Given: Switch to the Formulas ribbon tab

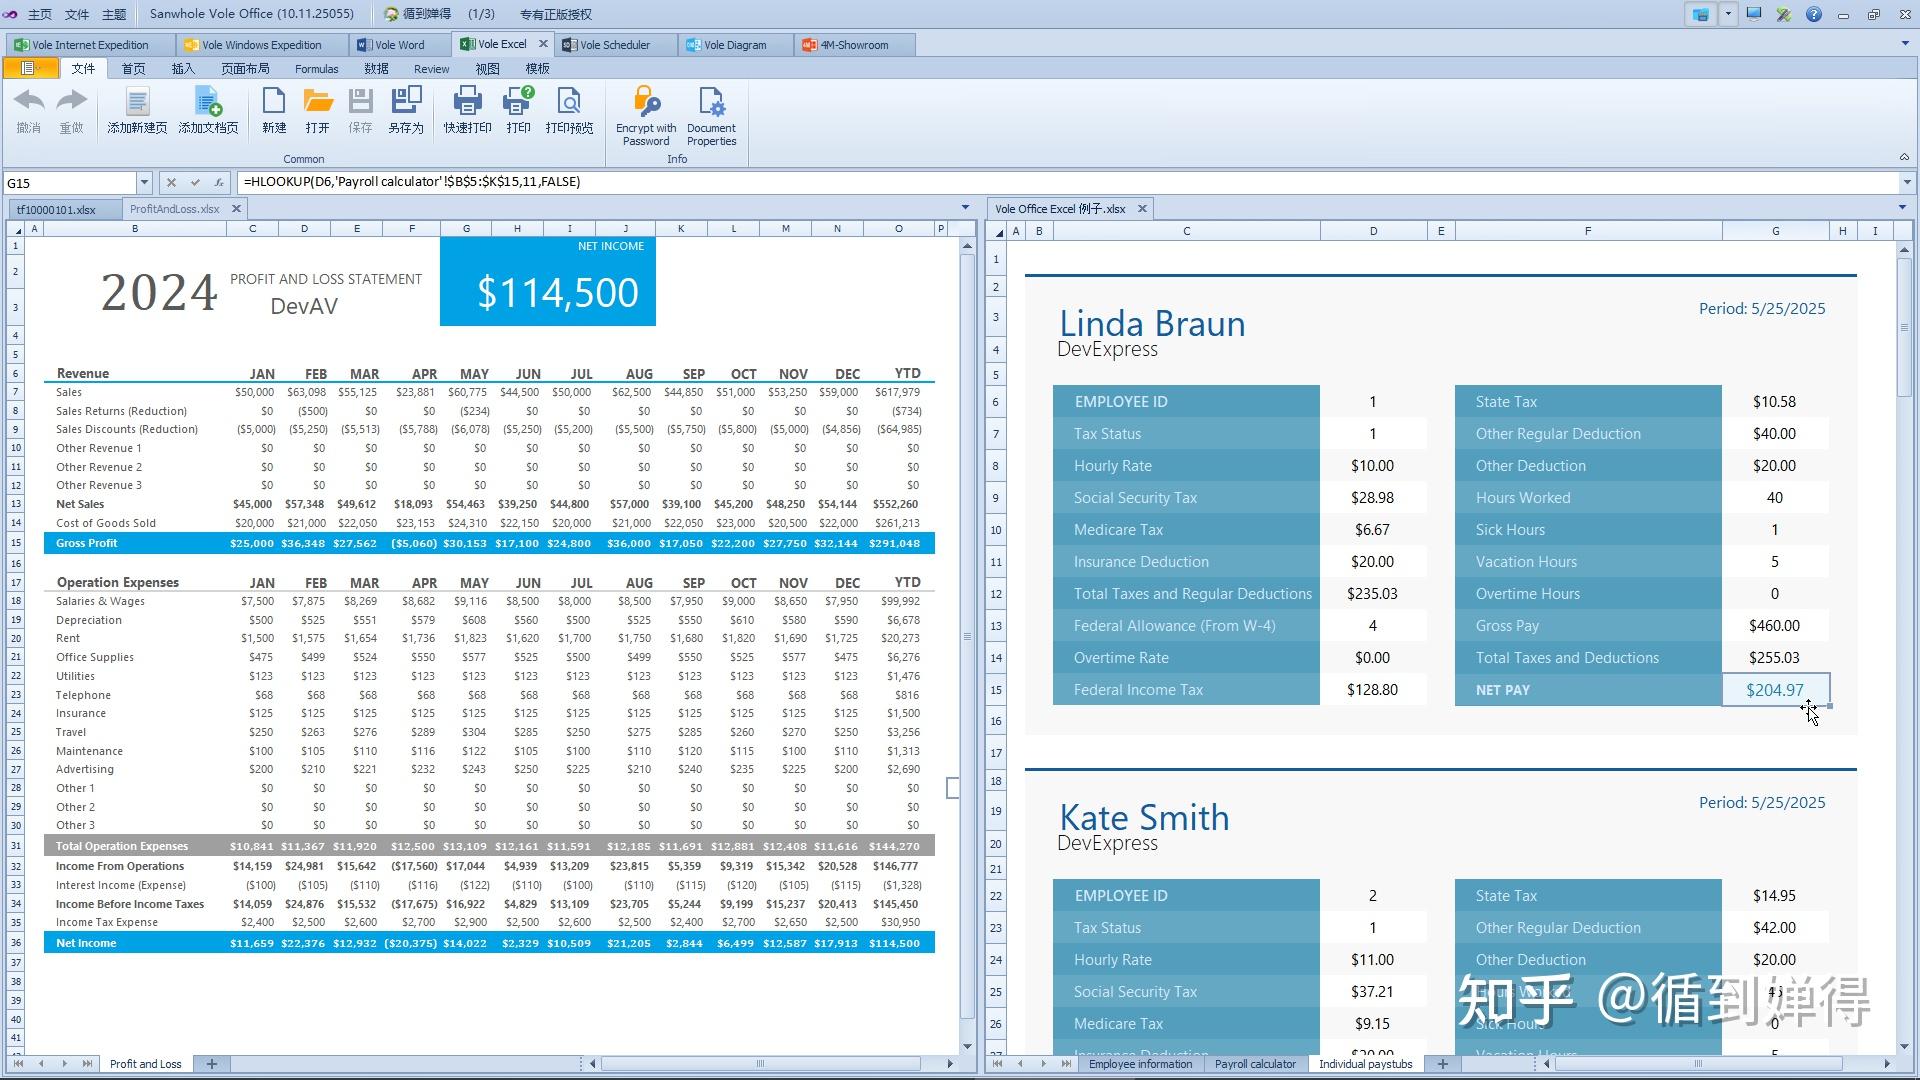Looking at the screenshot, I should click(x=316, y=69).
